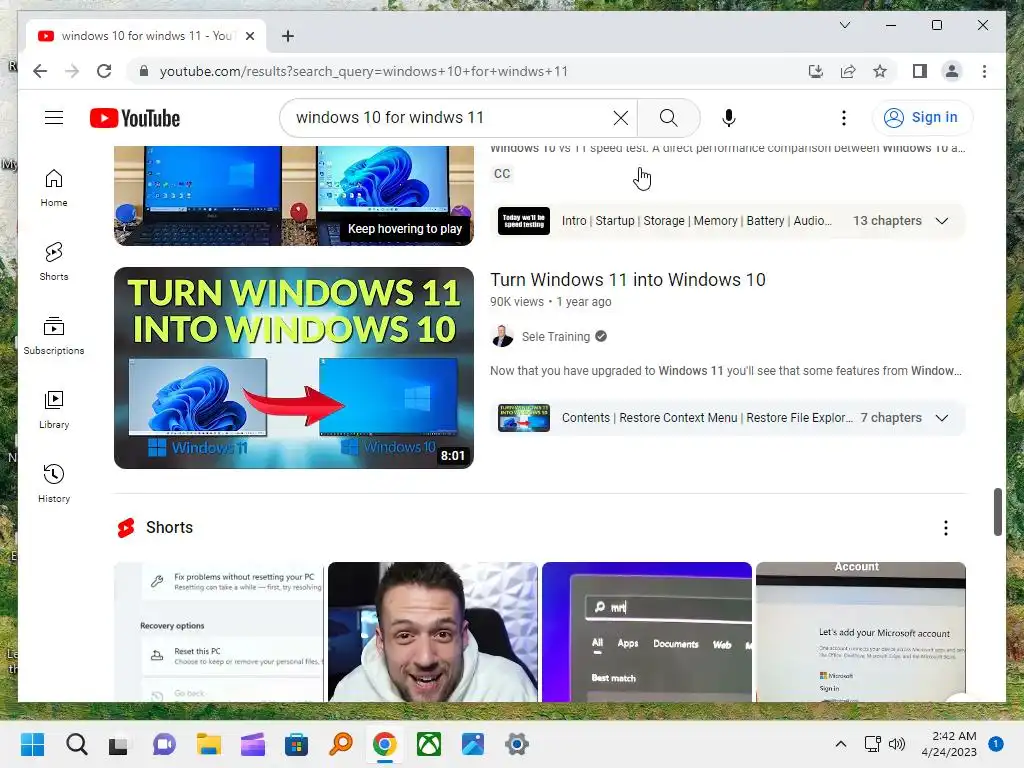Click the YouTube logo
Screen dimensions: 1024x768
(x=135, y=118)
